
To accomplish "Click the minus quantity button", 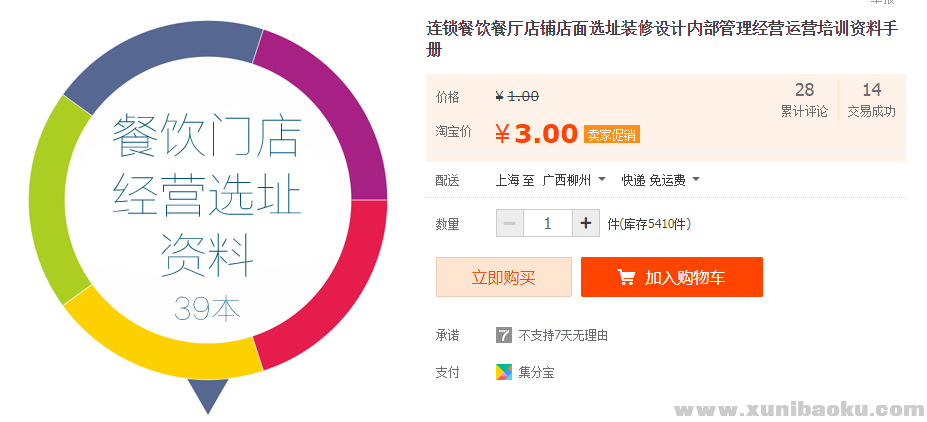I will pyautogui.click(x=510, y=223).
